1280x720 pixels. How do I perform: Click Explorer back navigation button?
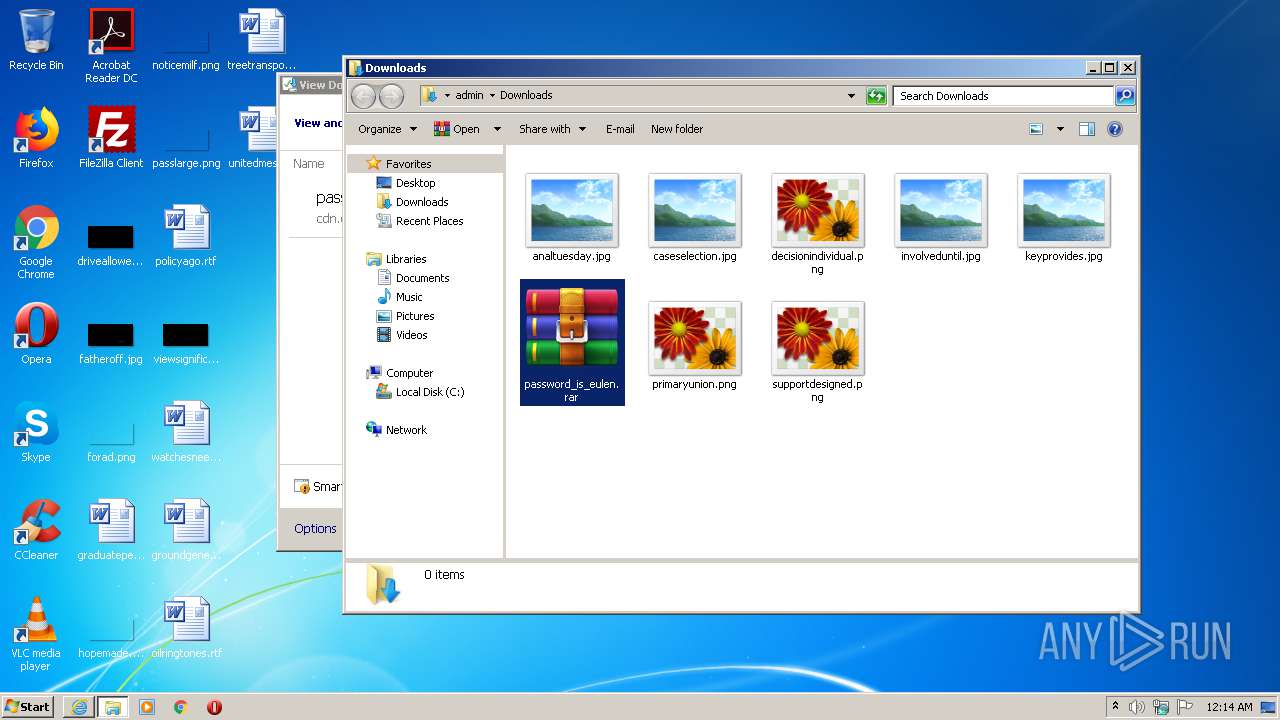coord(364,96)
